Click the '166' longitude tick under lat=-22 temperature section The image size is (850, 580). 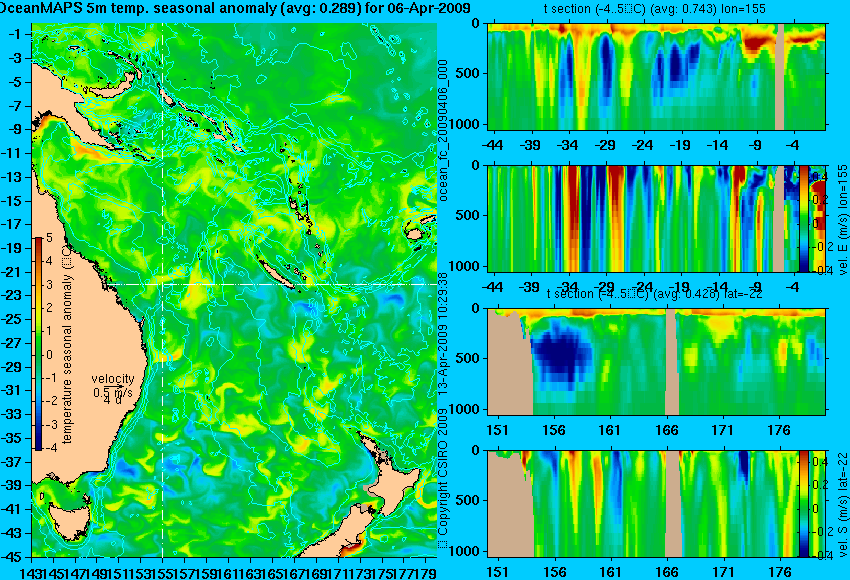pos(666,430)
